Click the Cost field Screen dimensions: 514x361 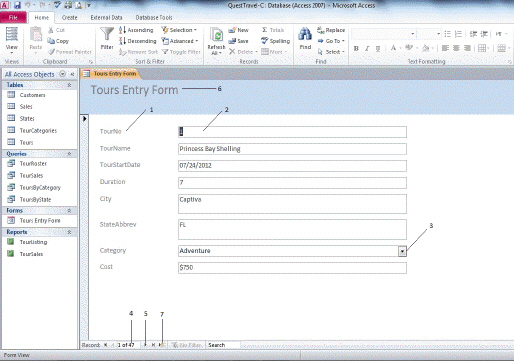[292, 268]
